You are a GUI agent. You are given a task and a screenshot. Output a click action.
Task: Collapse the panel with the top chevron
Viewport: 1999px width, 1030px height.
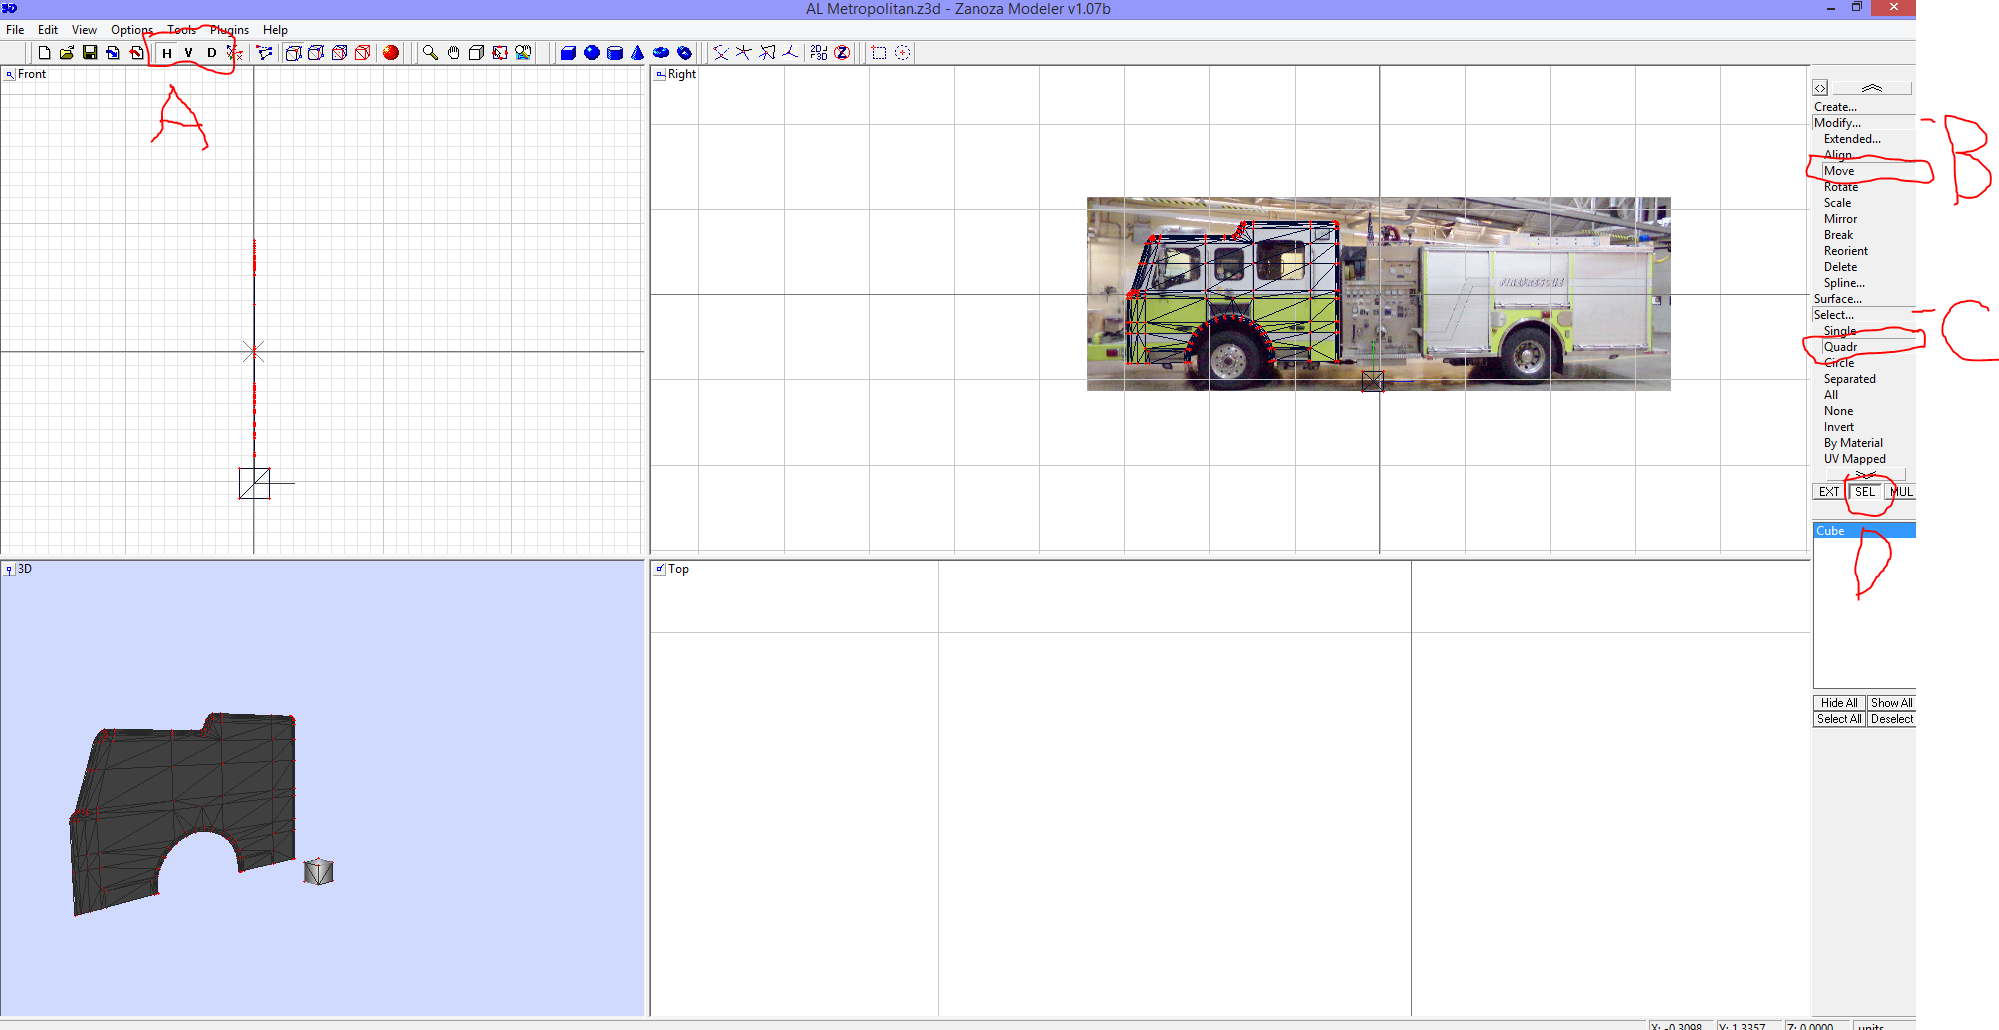click(x=1872, y=87)
